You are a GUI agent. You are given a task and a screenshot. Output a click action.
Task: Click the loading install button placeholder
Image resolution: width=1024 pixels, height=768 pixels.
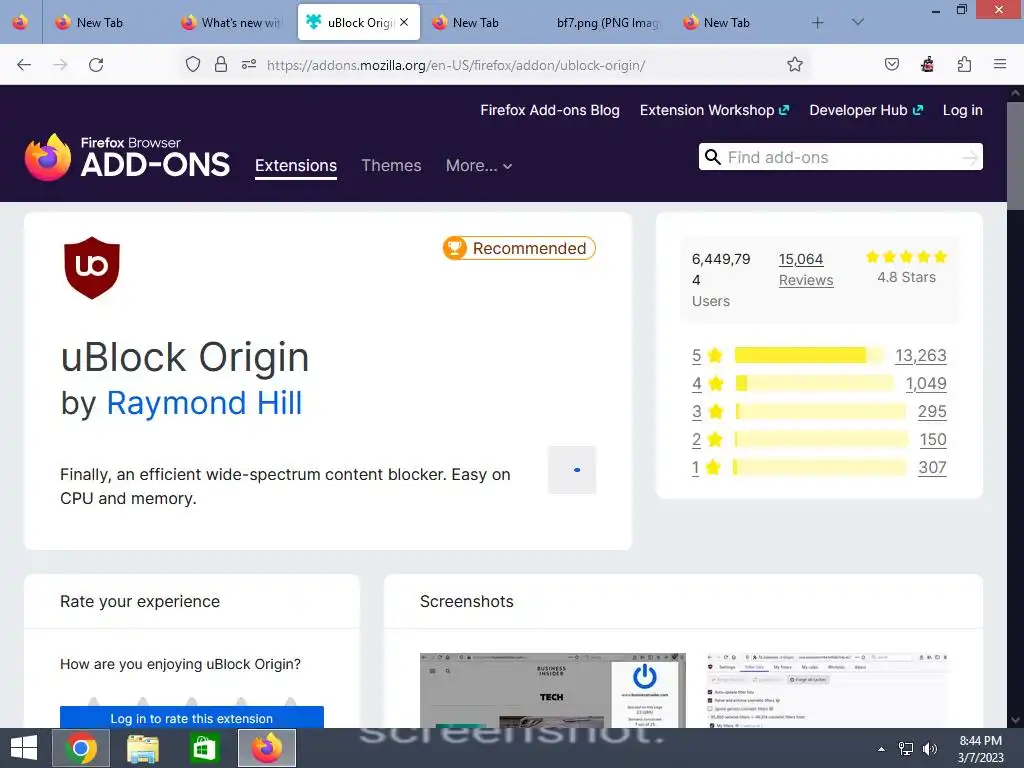point(572,470)
